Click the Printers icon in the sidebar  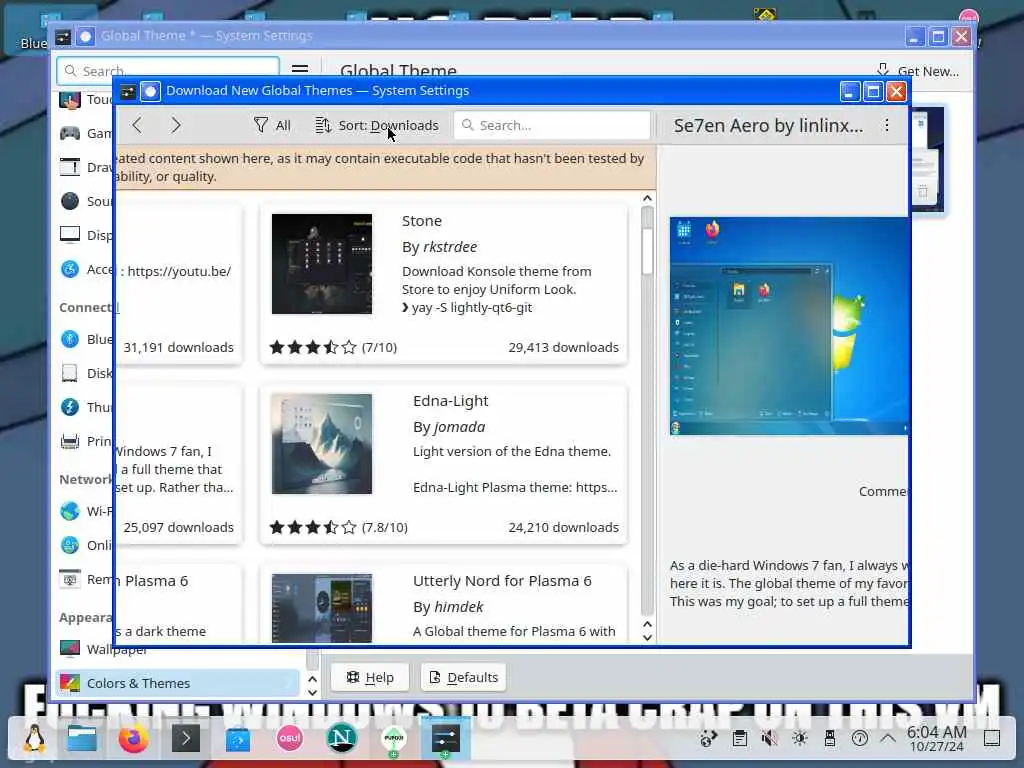(70, 441)
